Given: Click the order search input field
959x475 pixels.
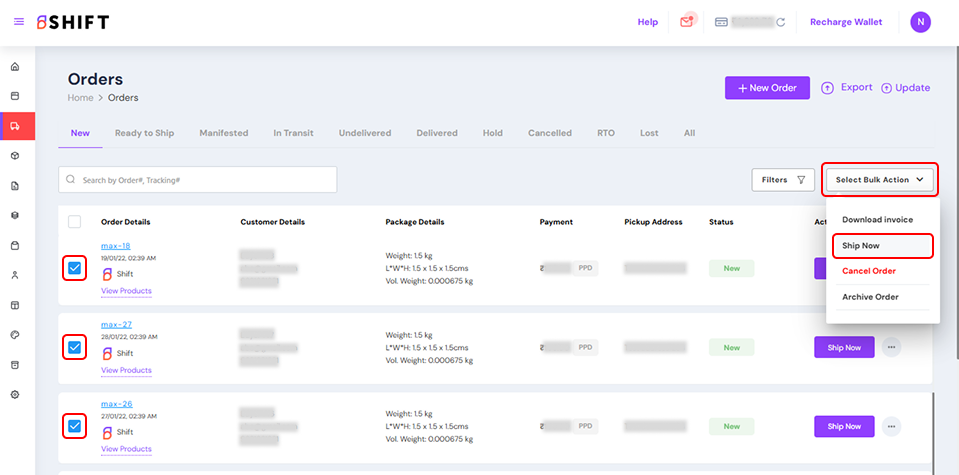Looking at the screenshot, I should (198, 180).
